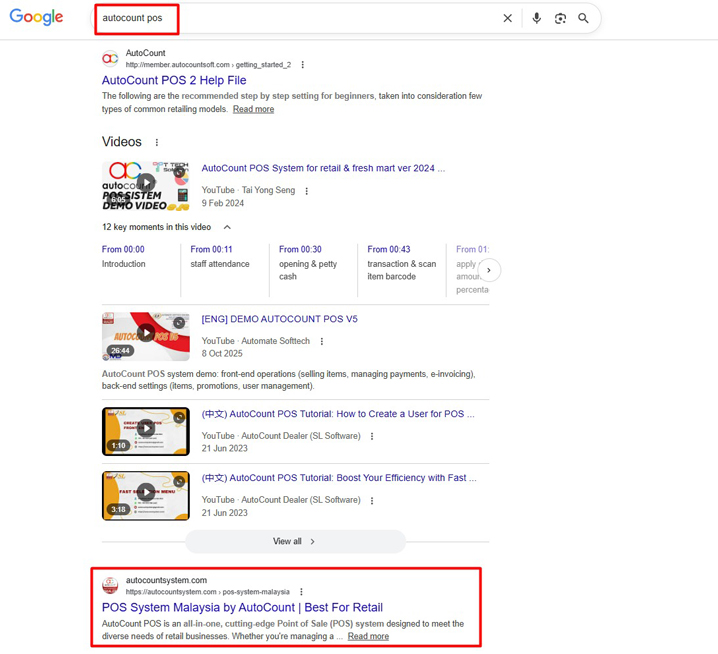Open options for autocountsystem.com result
This screenshot has height=654, width=718.
[301, 592]
